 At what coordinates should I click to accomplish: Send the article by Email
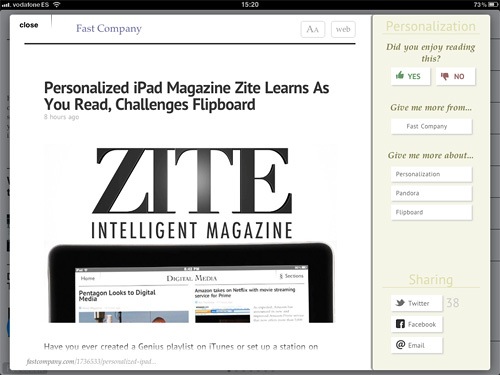(417, 345)
